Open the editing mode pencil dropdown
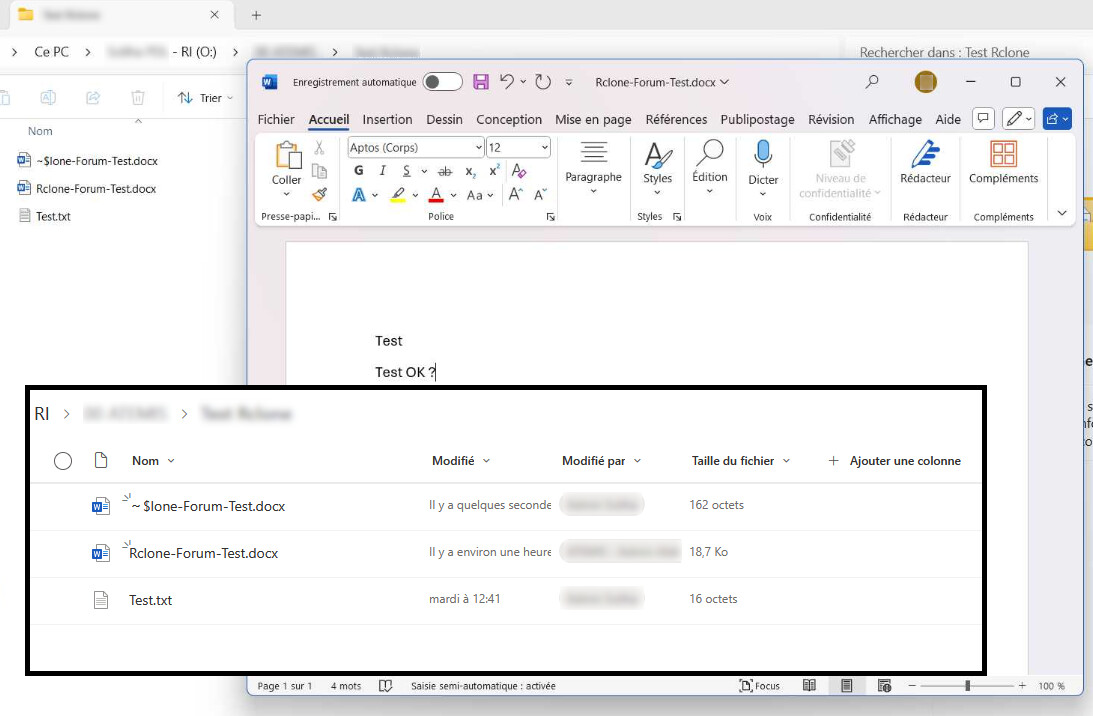 tap(1018, 119)
